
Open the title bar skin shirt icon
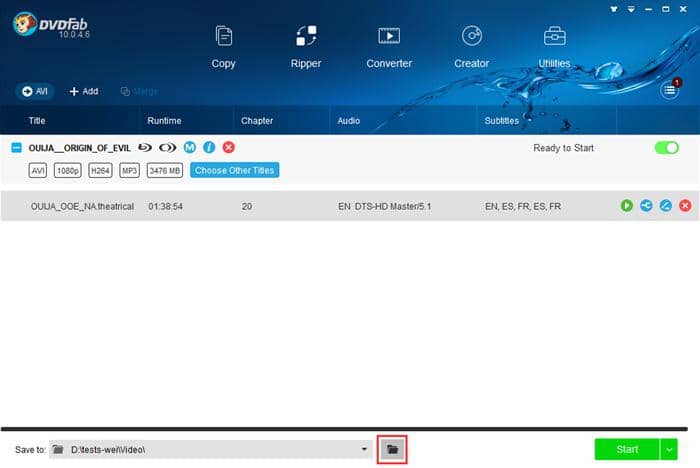click(x=614, y=9)
